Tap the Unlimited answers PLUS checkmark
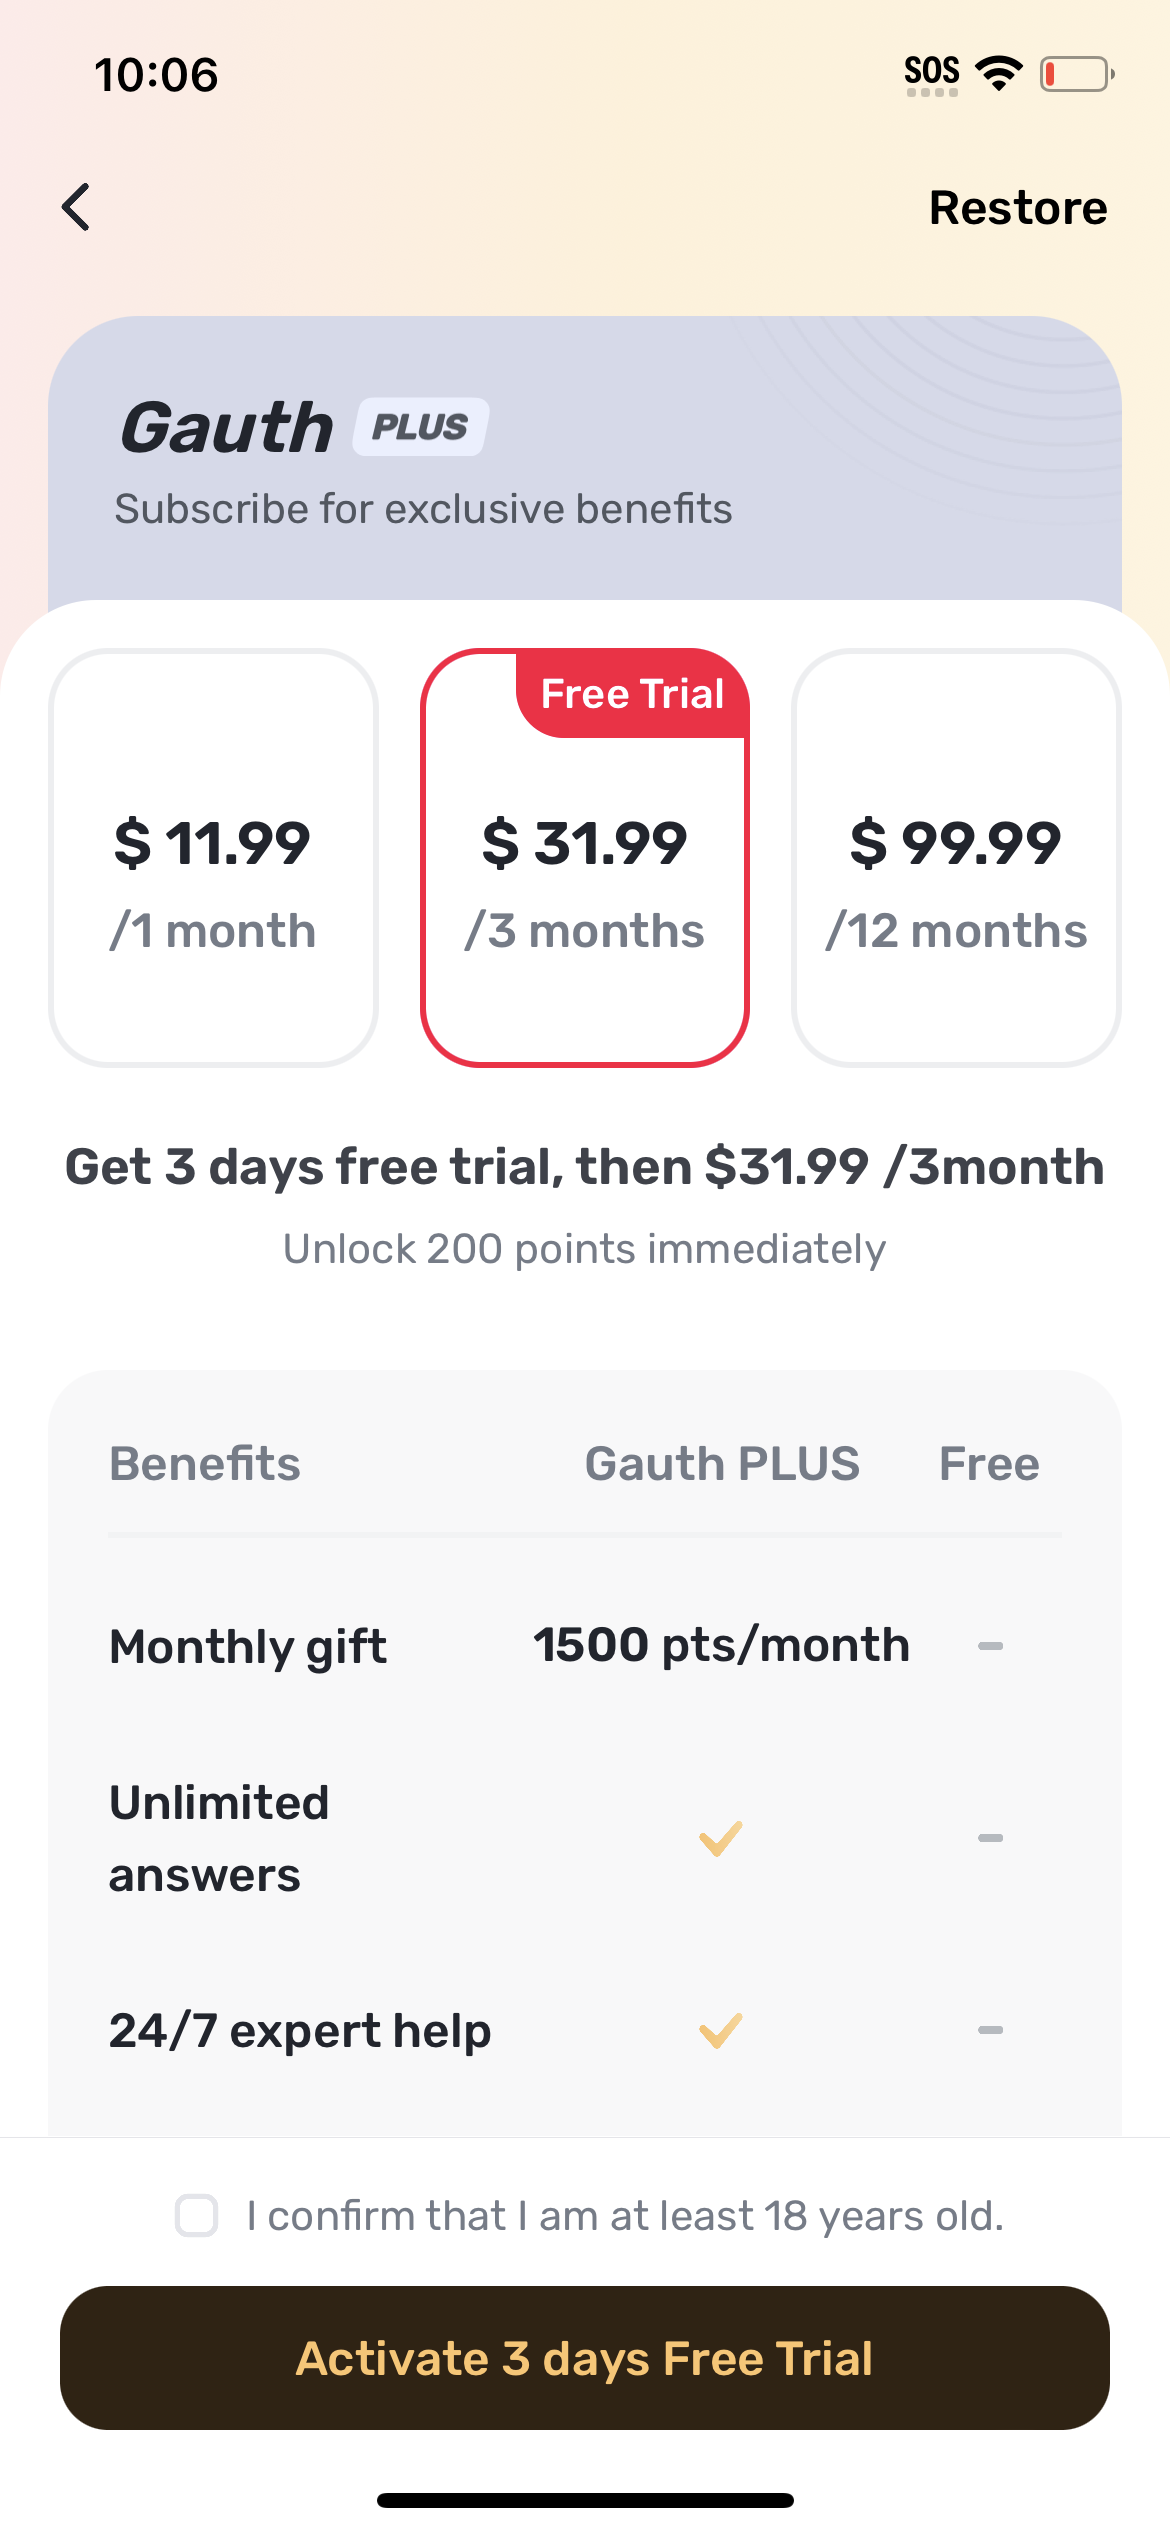 pos(720,1838)
